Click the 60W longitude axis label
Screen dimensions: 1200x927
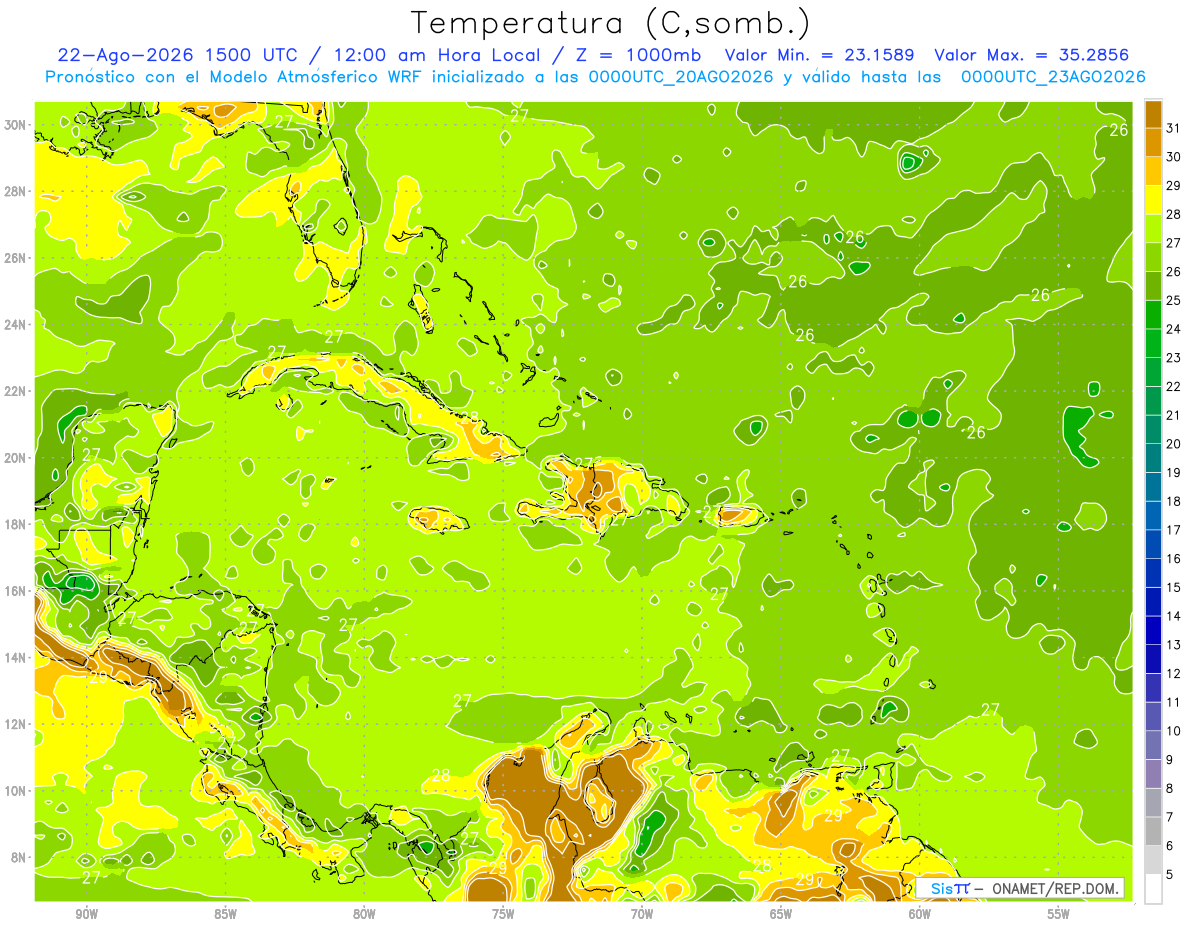pyautogui.click(x=920, y=914)
